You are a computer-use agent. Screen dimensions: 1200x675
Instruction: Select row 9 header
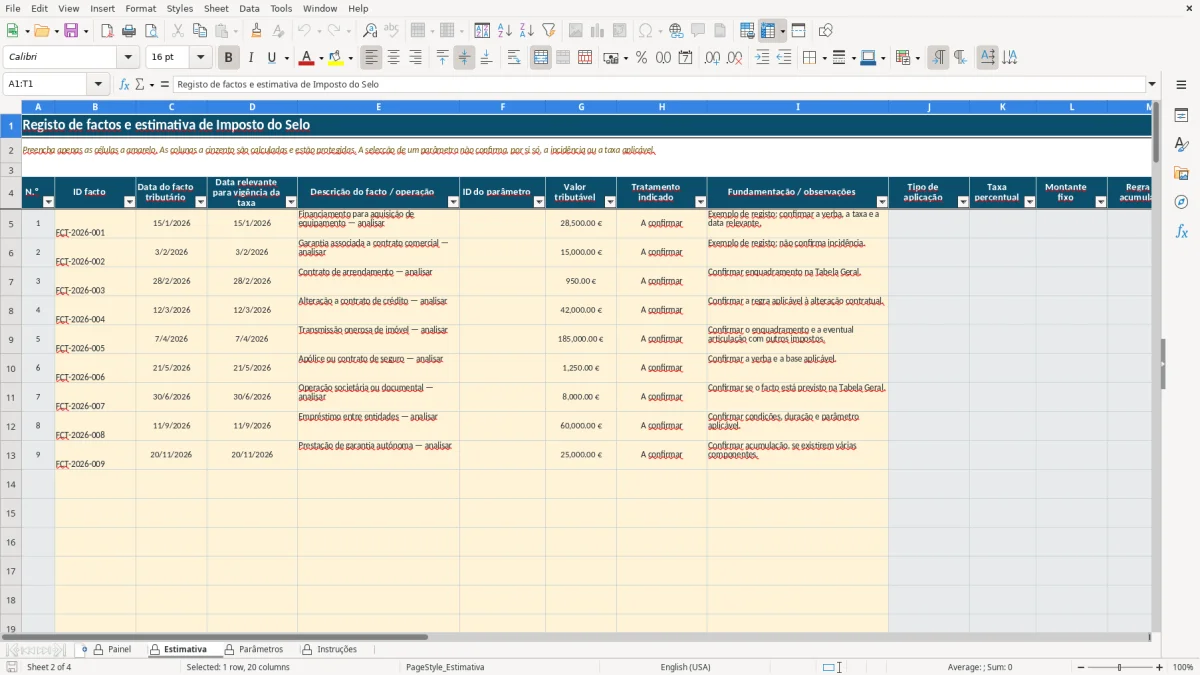click(11, 339)
